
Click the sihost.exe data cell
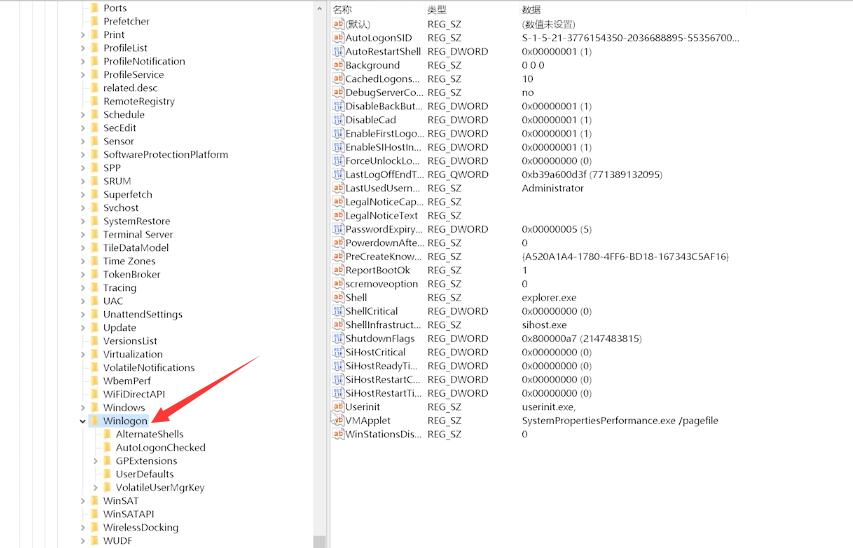[544, 325]
